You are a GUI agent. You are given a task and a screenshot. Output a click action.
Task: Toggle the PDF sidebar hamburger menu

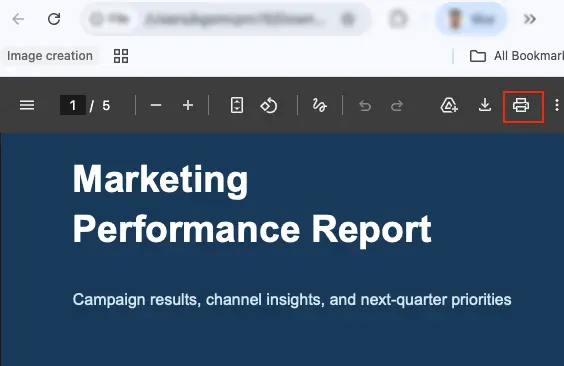coord(27,105)
